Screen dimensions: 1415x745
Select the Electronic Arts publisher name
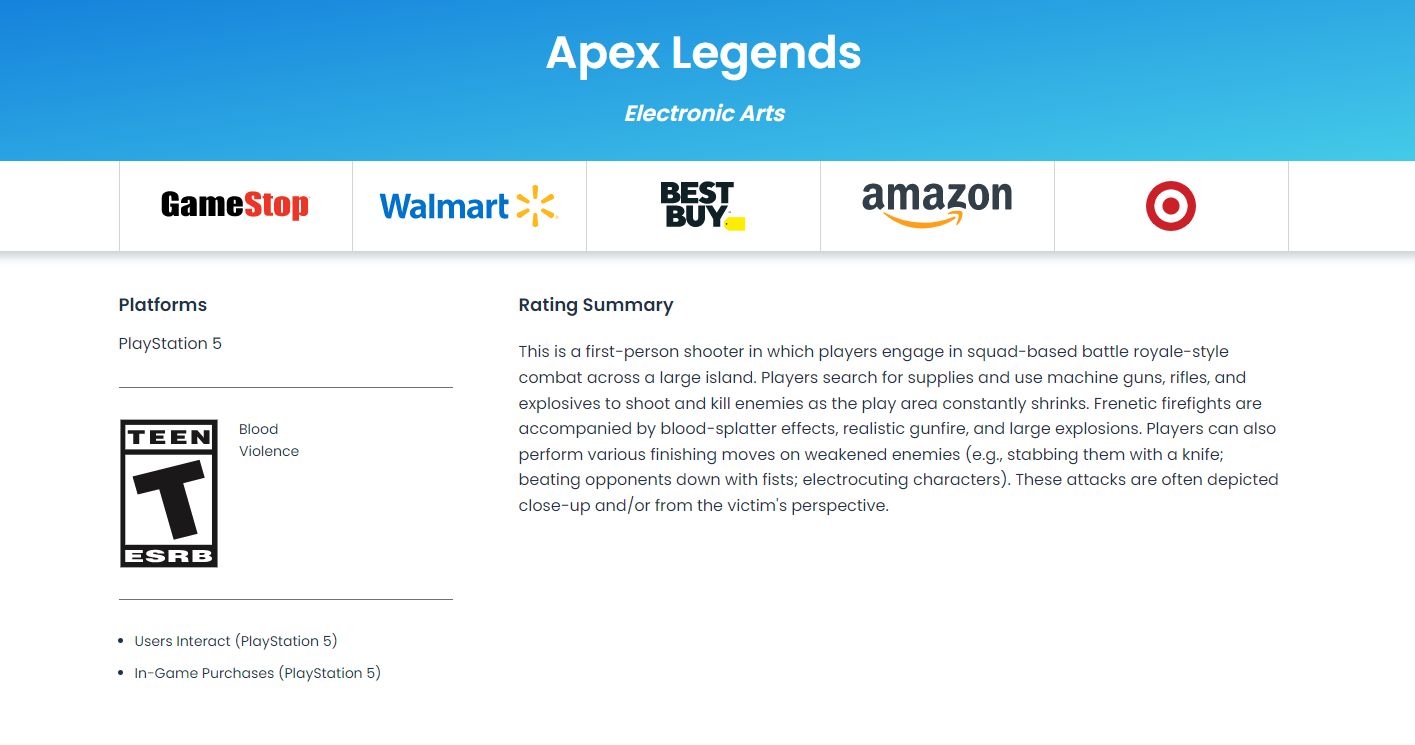coord(705,114)
